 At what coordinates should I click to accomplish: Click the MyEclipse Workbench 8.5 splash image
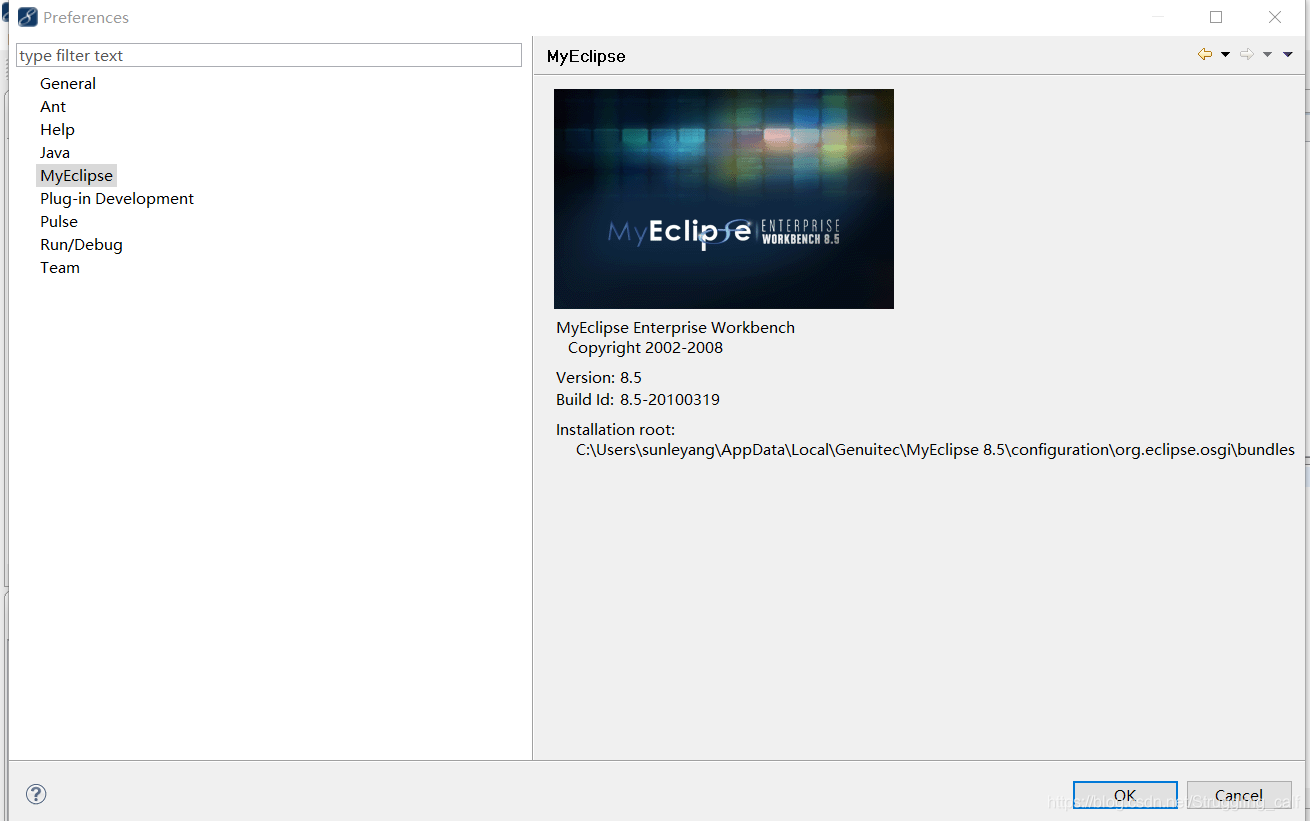[724, 199]
